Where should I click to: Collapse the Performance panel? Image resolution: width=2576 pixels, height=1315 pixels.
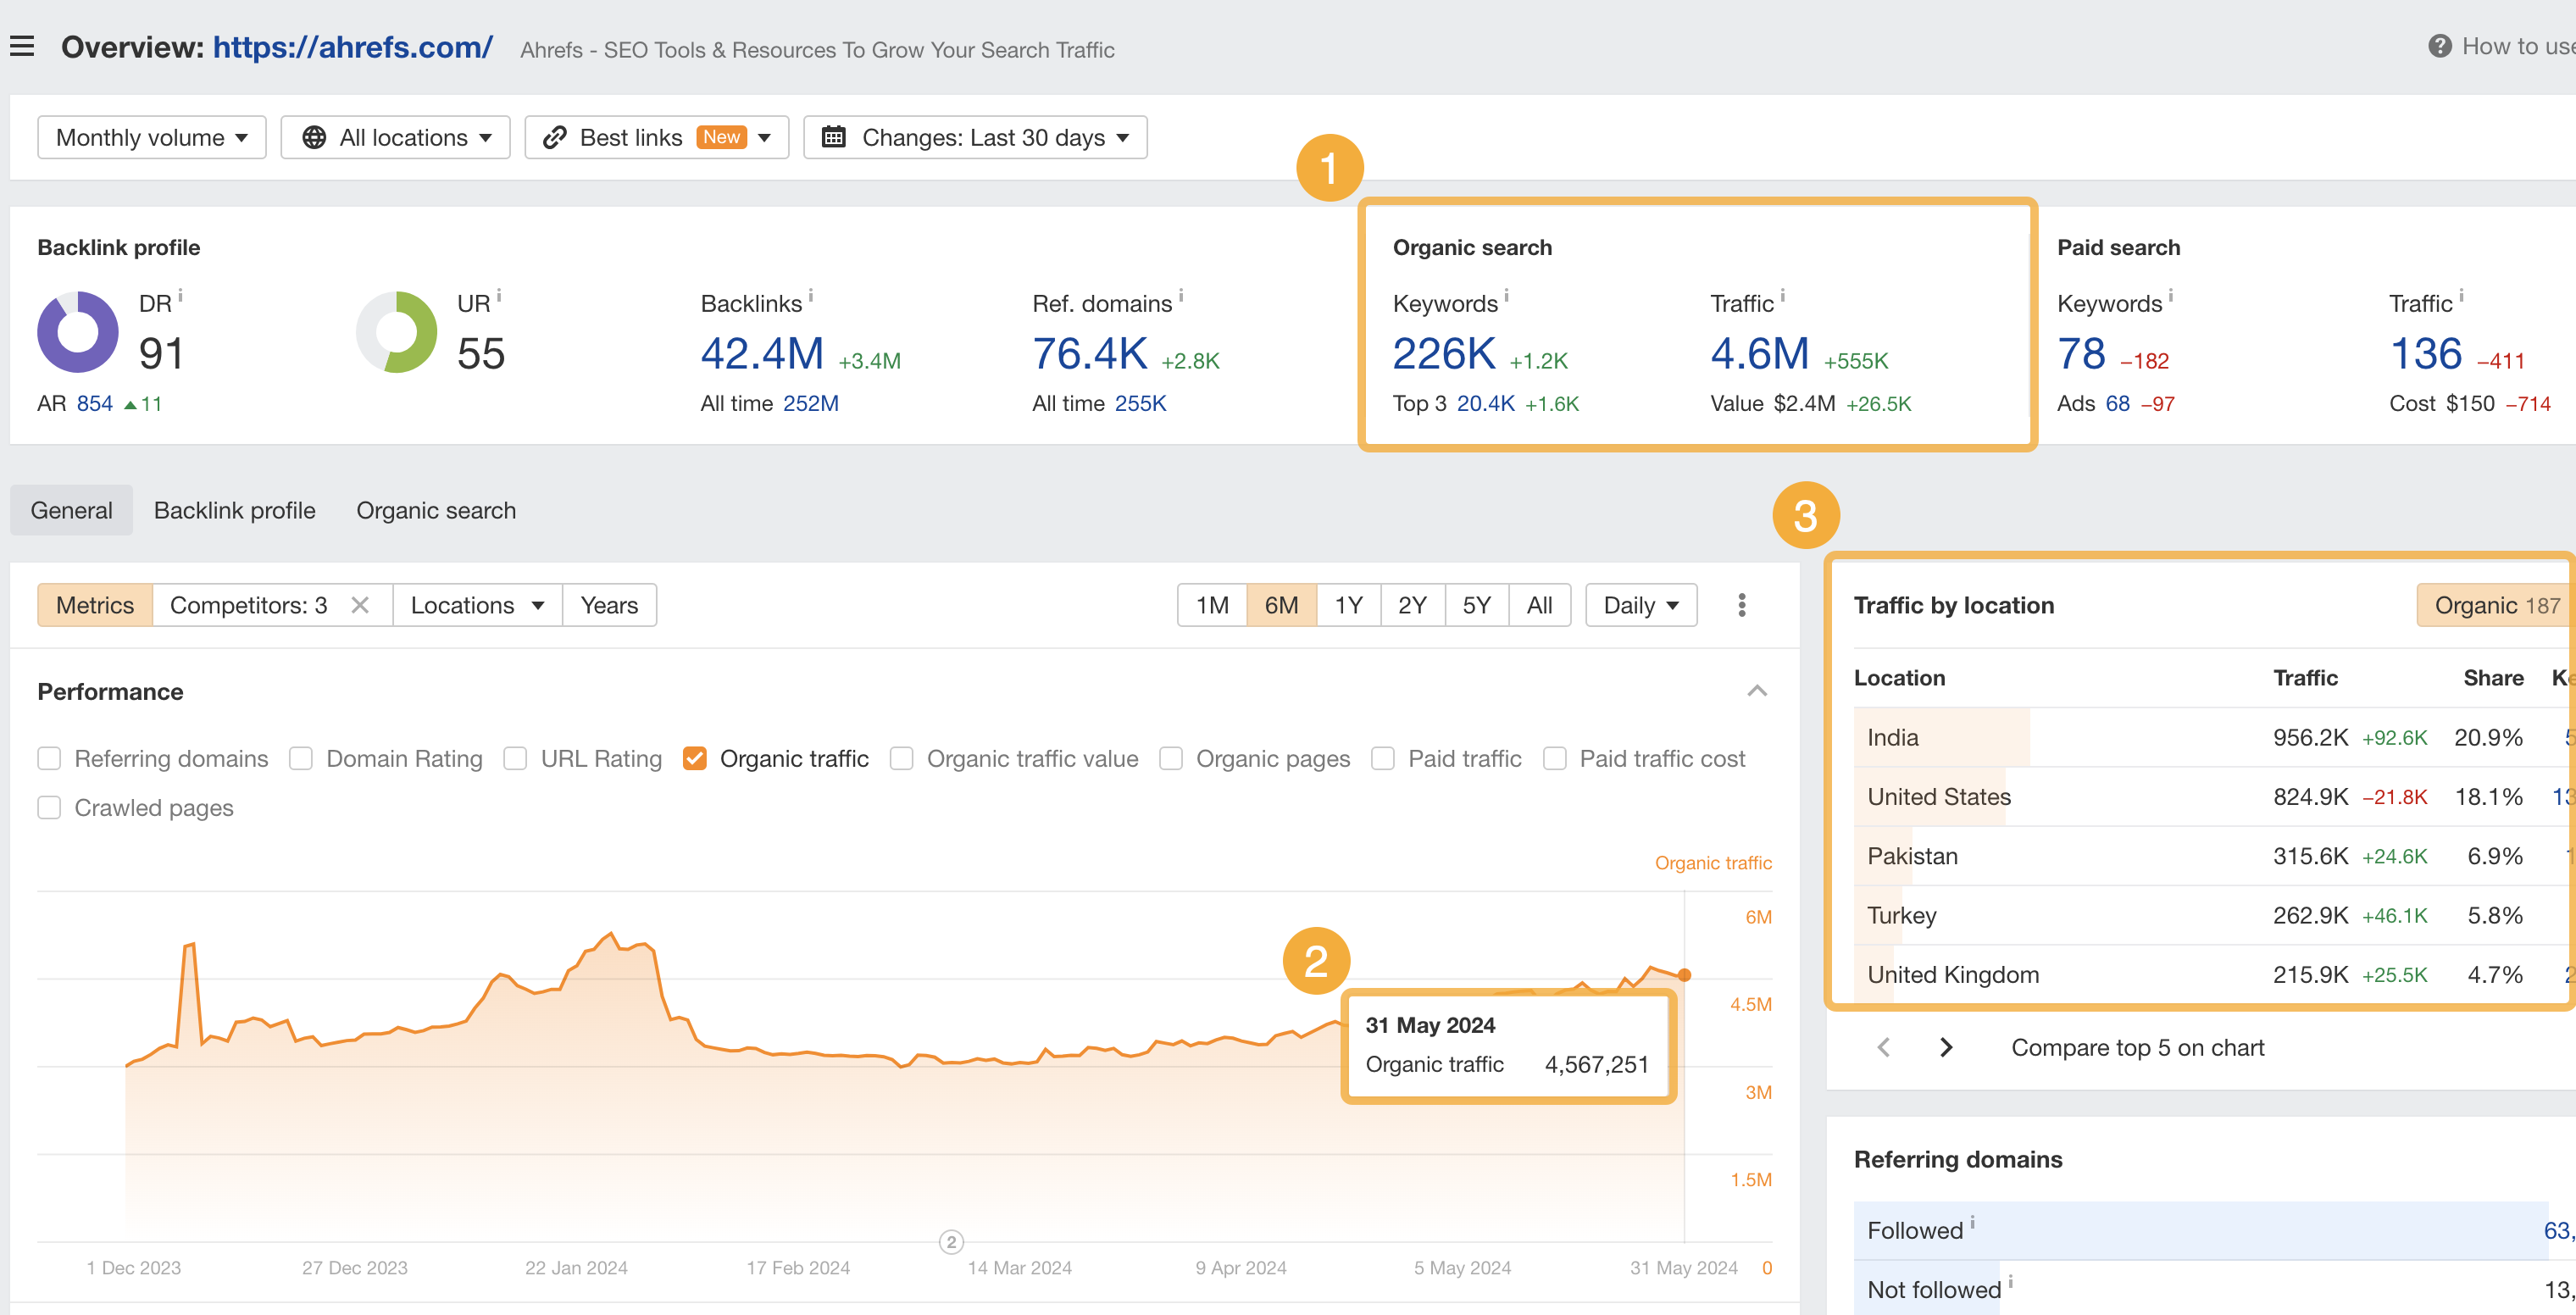tap(1756, 690)
